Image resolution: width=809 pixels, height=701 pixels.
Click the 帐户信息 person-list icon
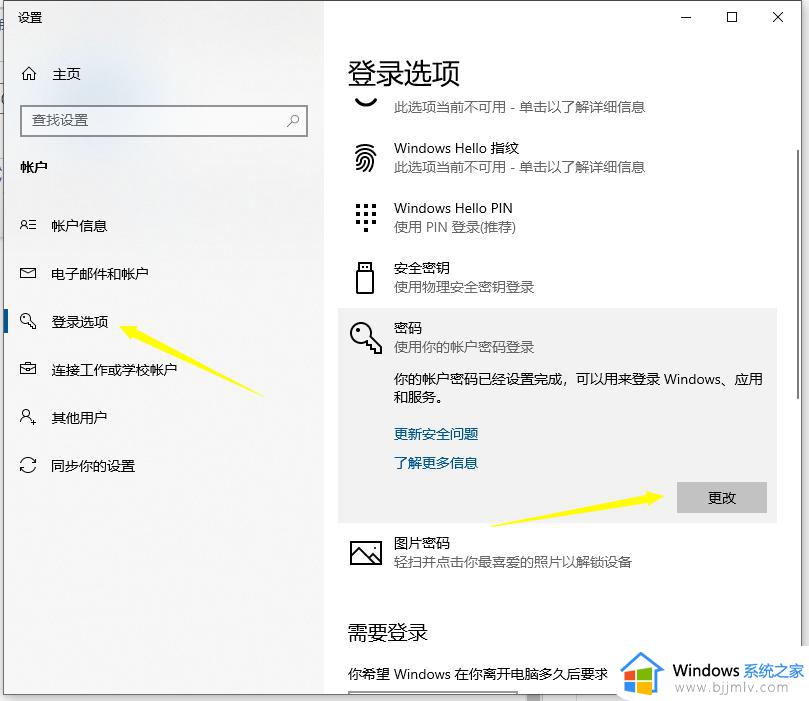28,225
